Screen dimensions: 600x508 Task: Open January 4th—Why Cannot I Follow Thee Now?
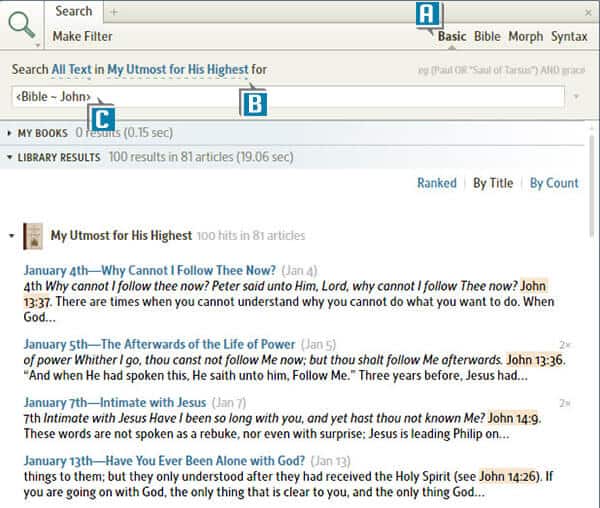click(150, 270)
